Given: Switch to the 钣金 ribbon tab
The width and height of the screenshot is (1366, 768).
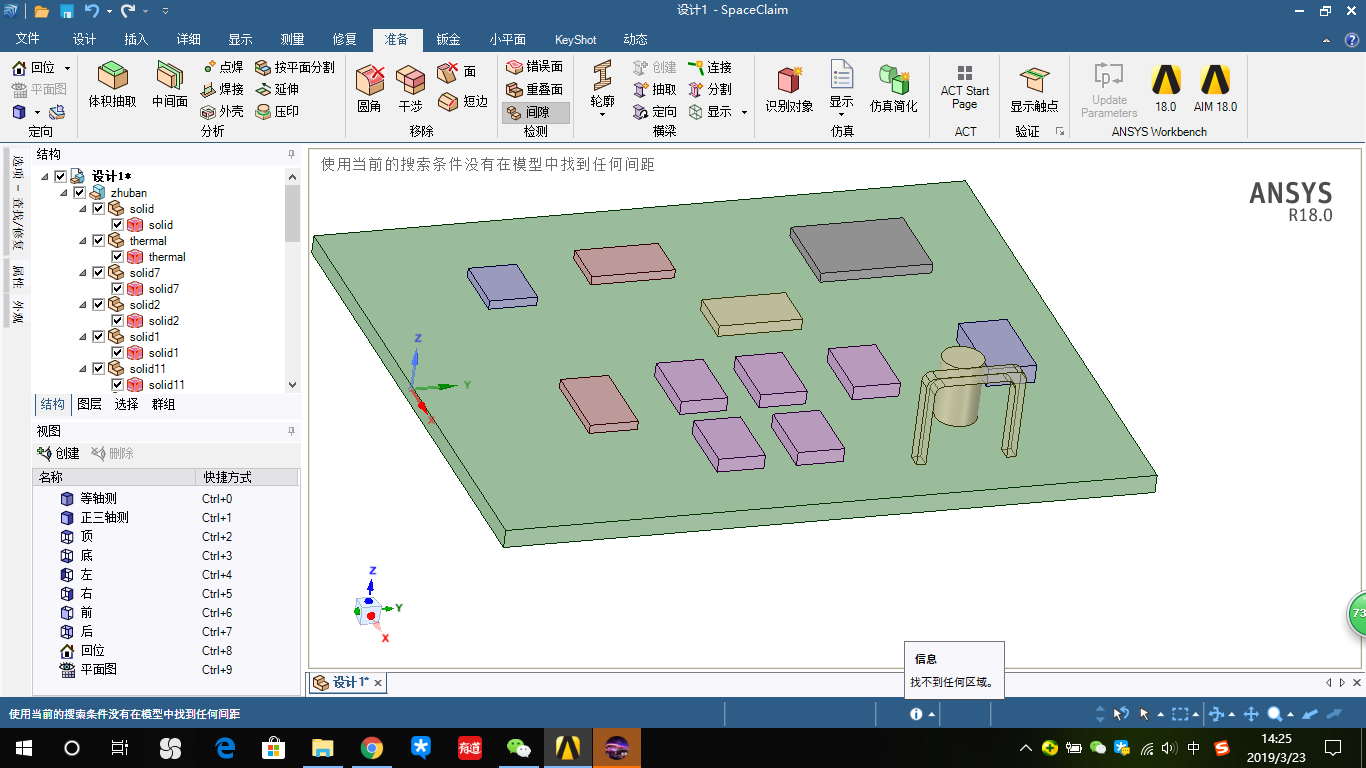Looking at the screenshot, I should pyautogui.click(x=447, y=39).
